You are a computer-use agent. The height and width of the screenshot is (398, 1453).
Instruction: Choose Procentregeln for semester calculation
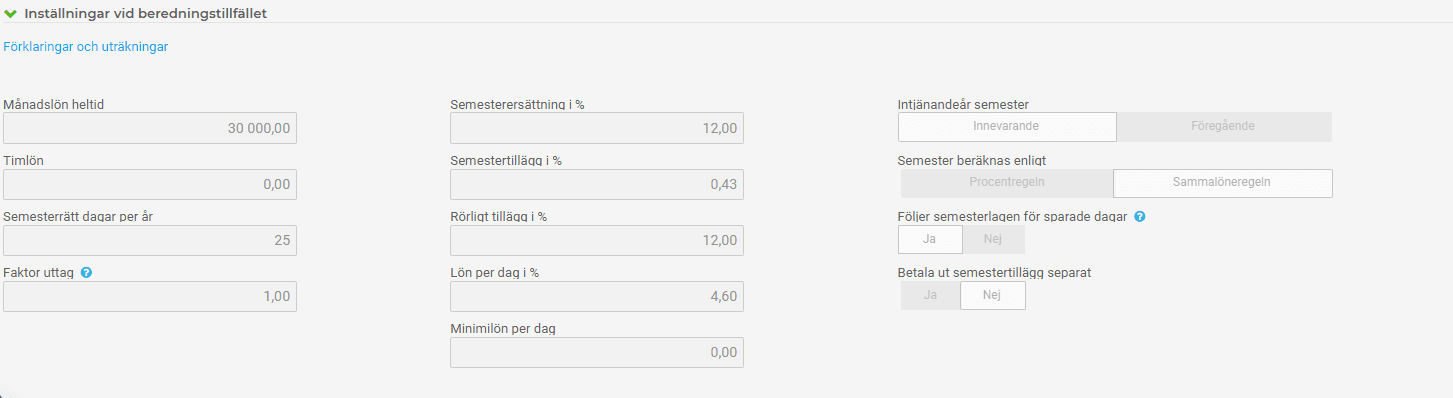tap(1007, 183)
